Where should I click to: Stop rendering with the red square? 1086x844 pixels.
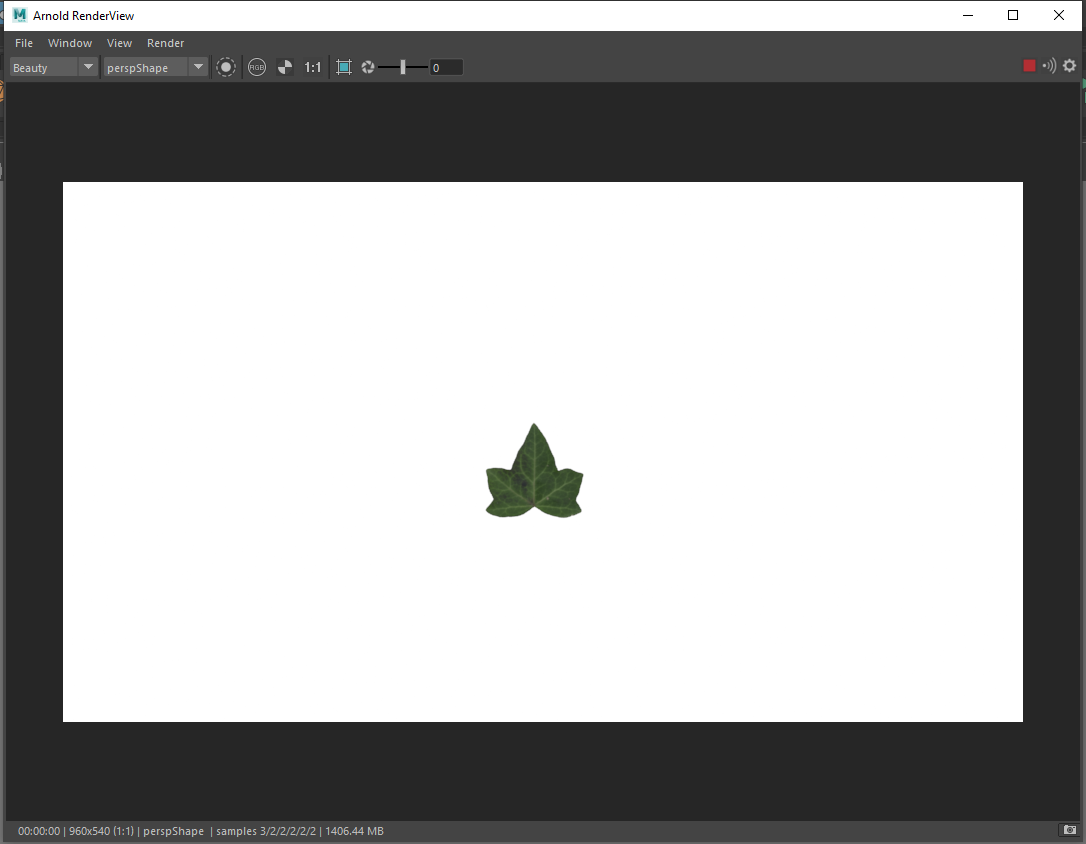click(x=1029, y=65)
